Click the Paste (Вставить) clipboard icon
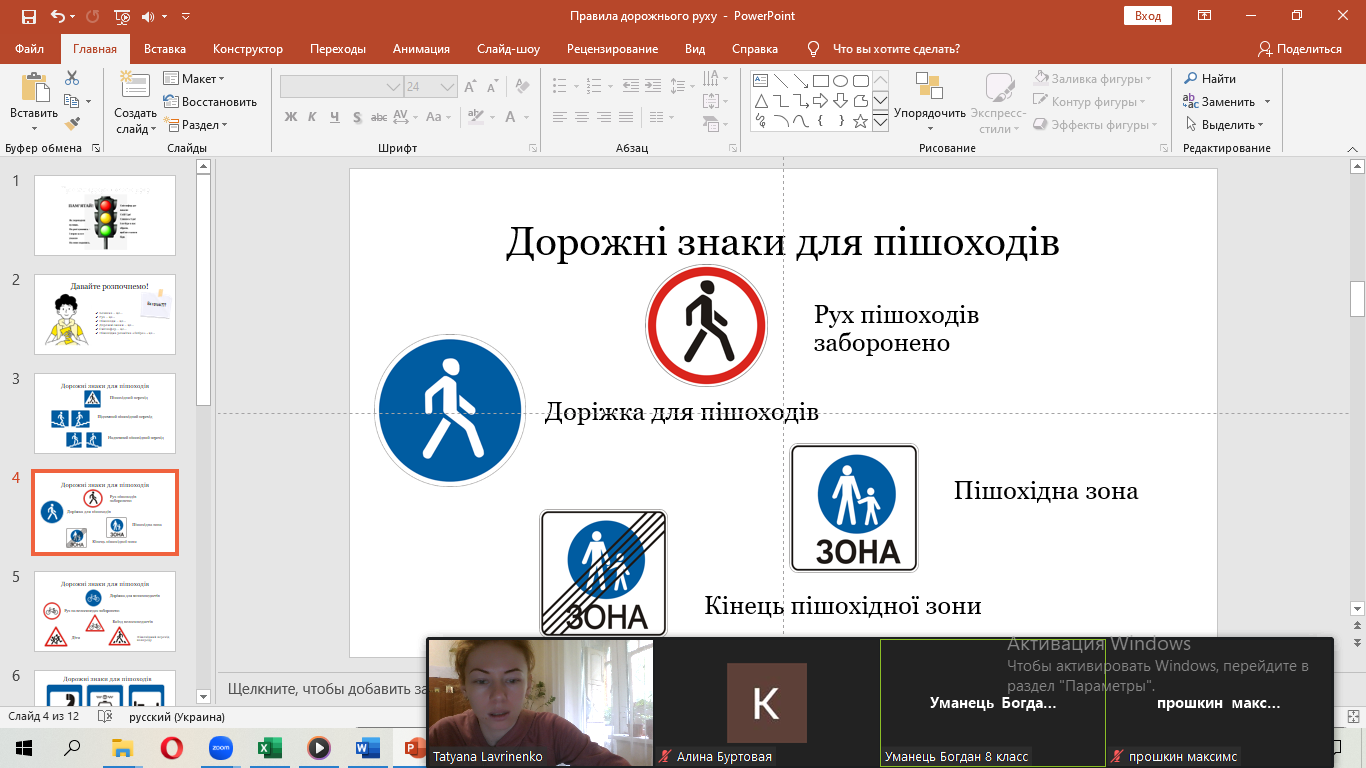Viewport: 1366px width, 768px height. pyautogui.click(x=35, y=88)
